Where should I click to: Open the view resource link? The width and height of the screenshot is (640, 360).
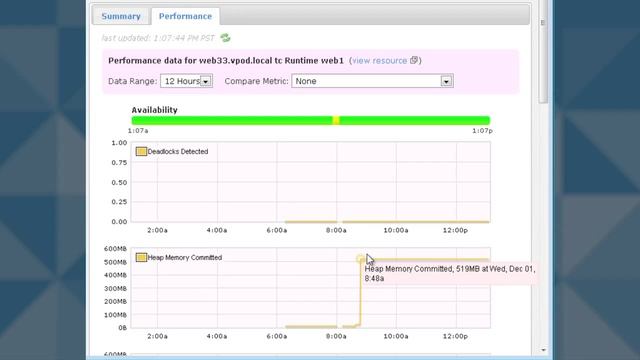(380, 60)
